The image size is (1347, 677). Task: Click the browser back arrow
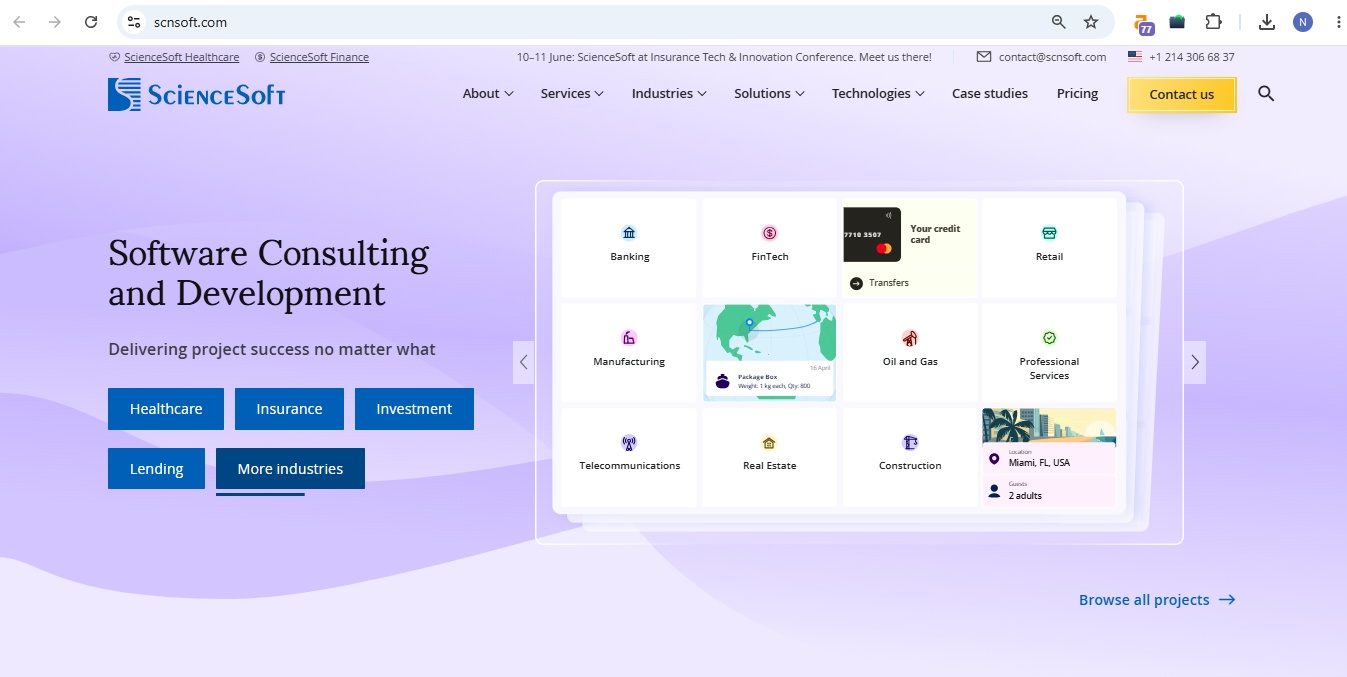coord(19,22)
